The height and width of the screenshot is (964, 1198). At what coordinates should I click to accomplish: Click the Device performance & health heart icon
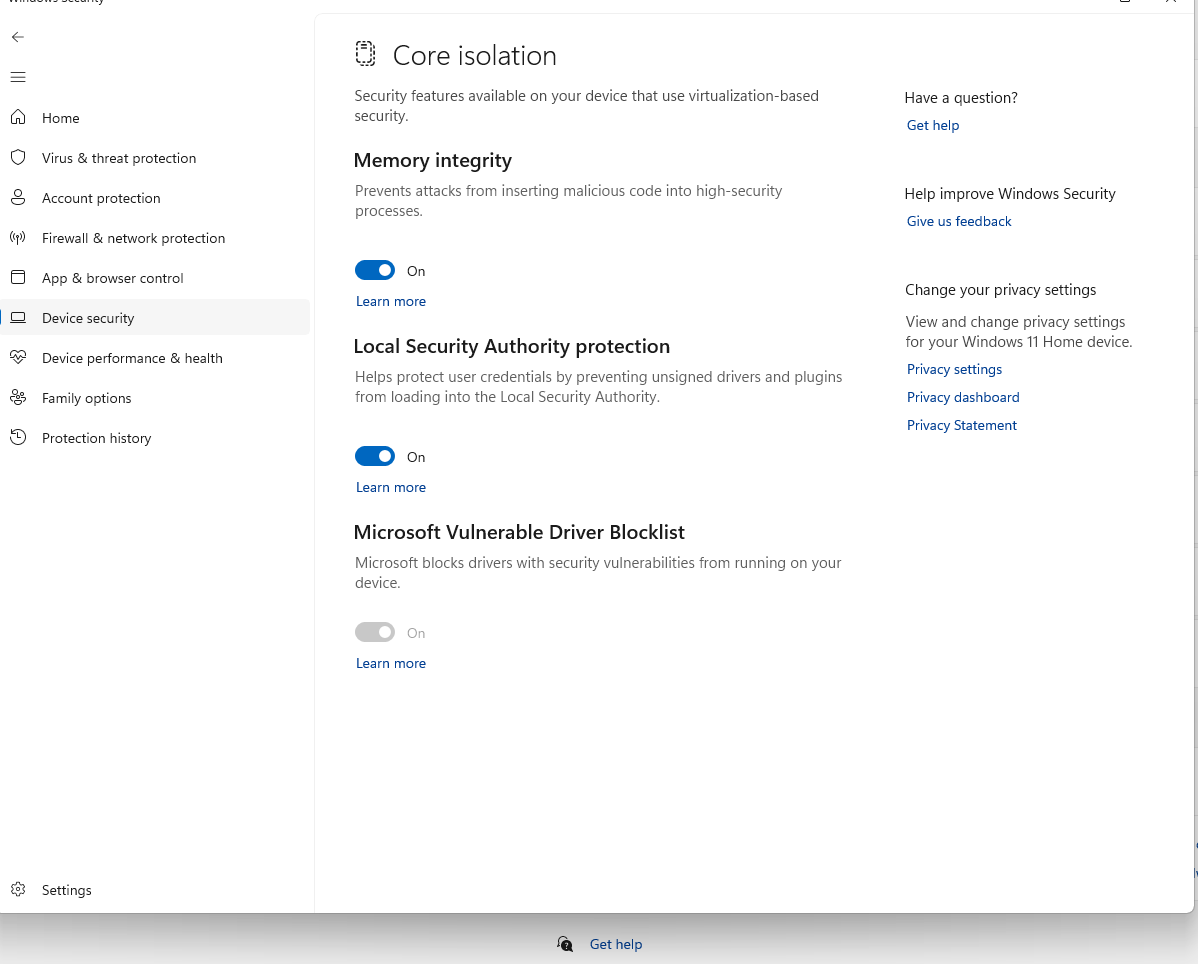tap(18, 358)
